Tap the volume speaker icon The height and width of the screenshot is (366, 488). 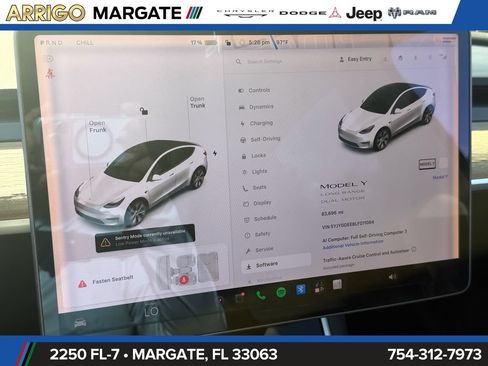tap(393, 277)
